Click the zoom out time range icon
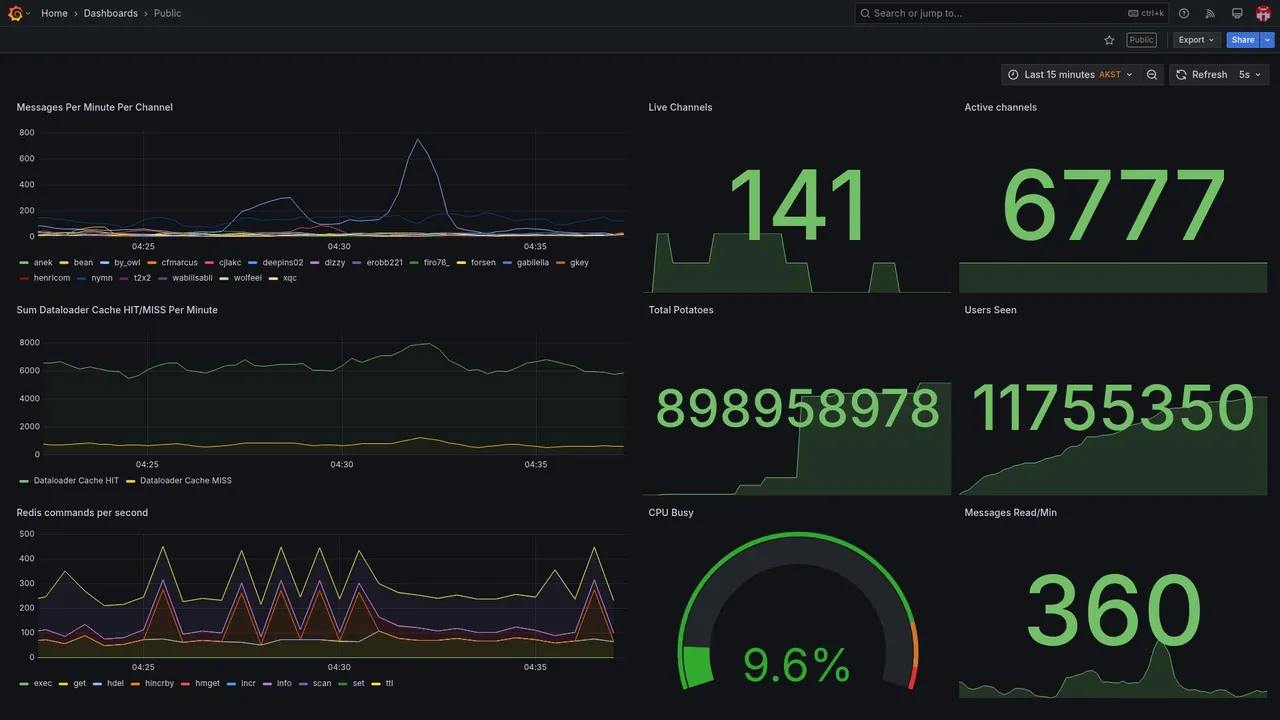1280x720 pixels. click(x=1152, y=75)
